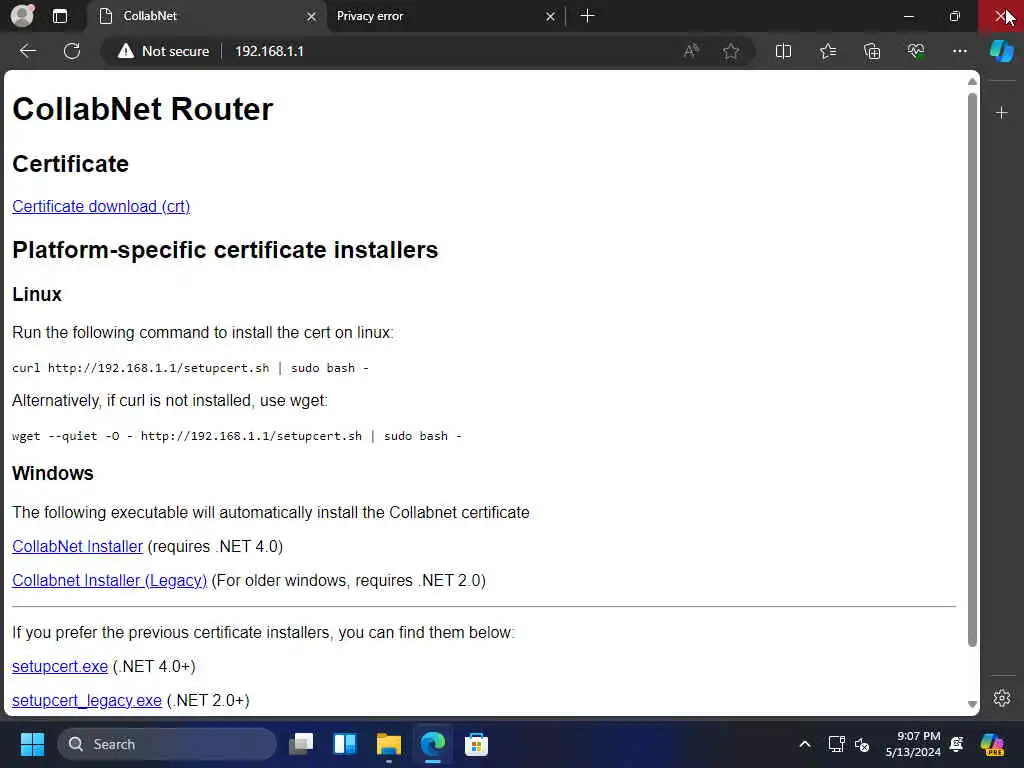Screen dimensions: 1024x768
Task: Restore down the Edge window
Action: point(954,16)
